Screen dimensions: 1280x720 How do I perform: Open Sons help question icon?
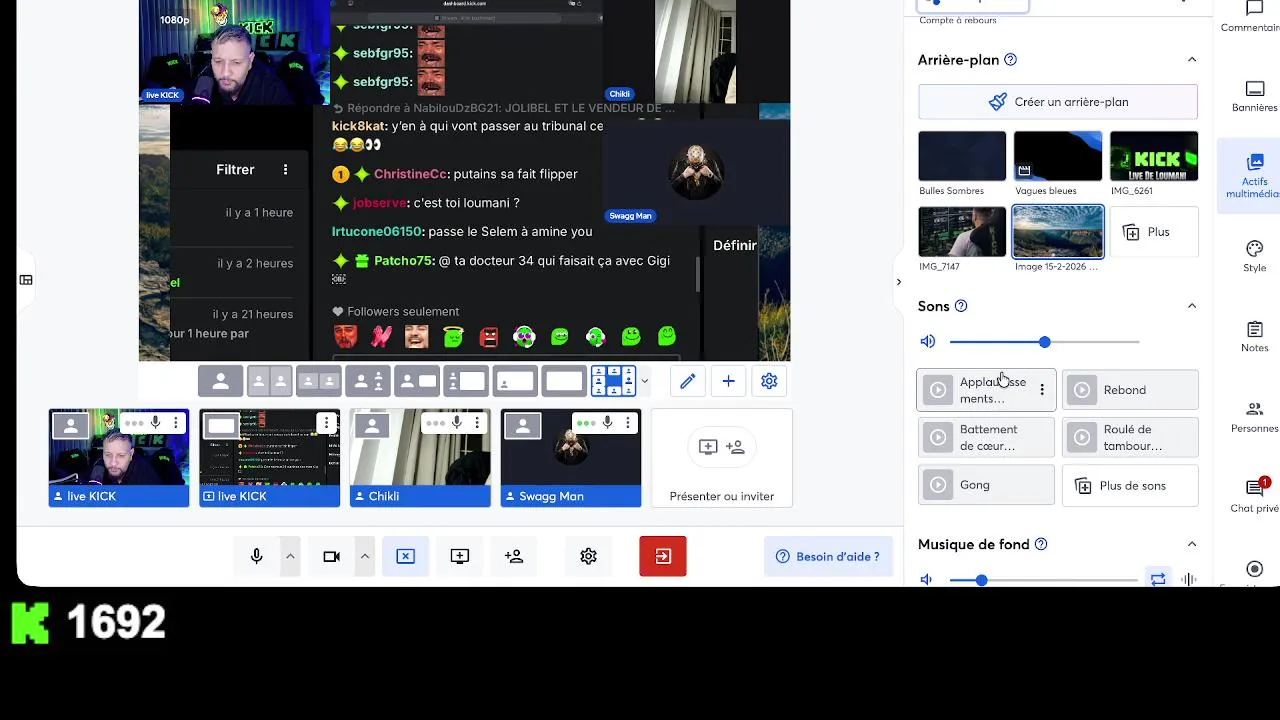click(961, 306)
